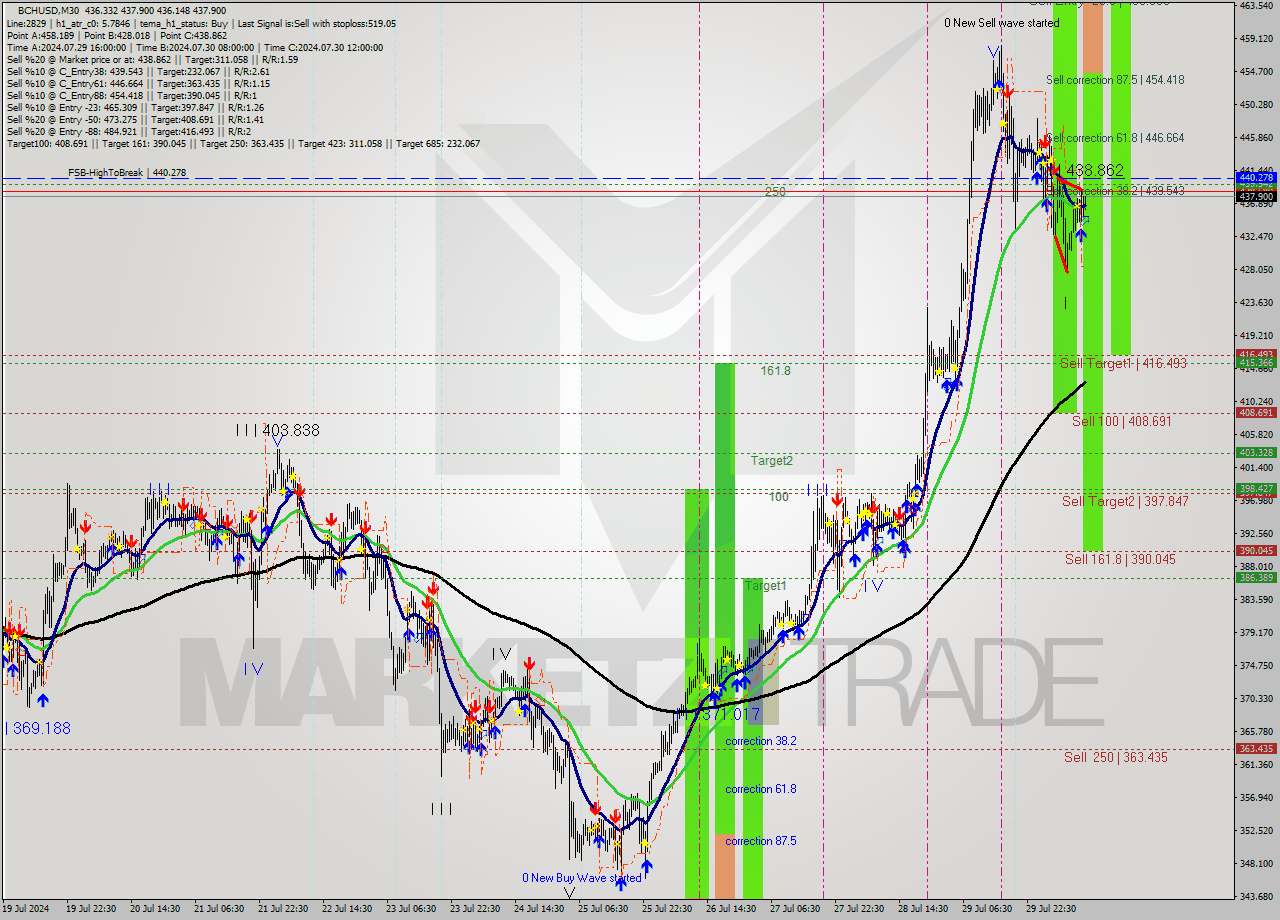
Task: Select the 'Sell %20 @ Entry -88: 484.921' line
Action: point(128,131)
